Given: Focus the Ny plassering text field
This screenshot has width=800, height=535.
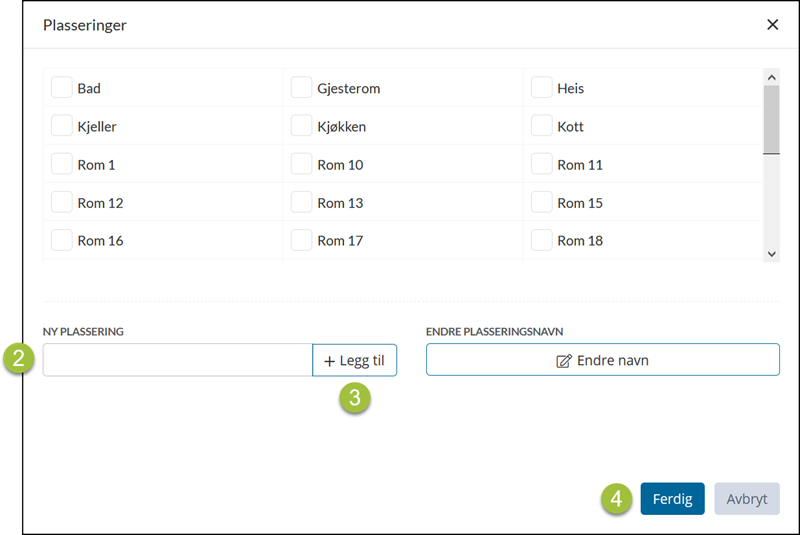Looking at the screenshot, I should click(x=178, y=360).
